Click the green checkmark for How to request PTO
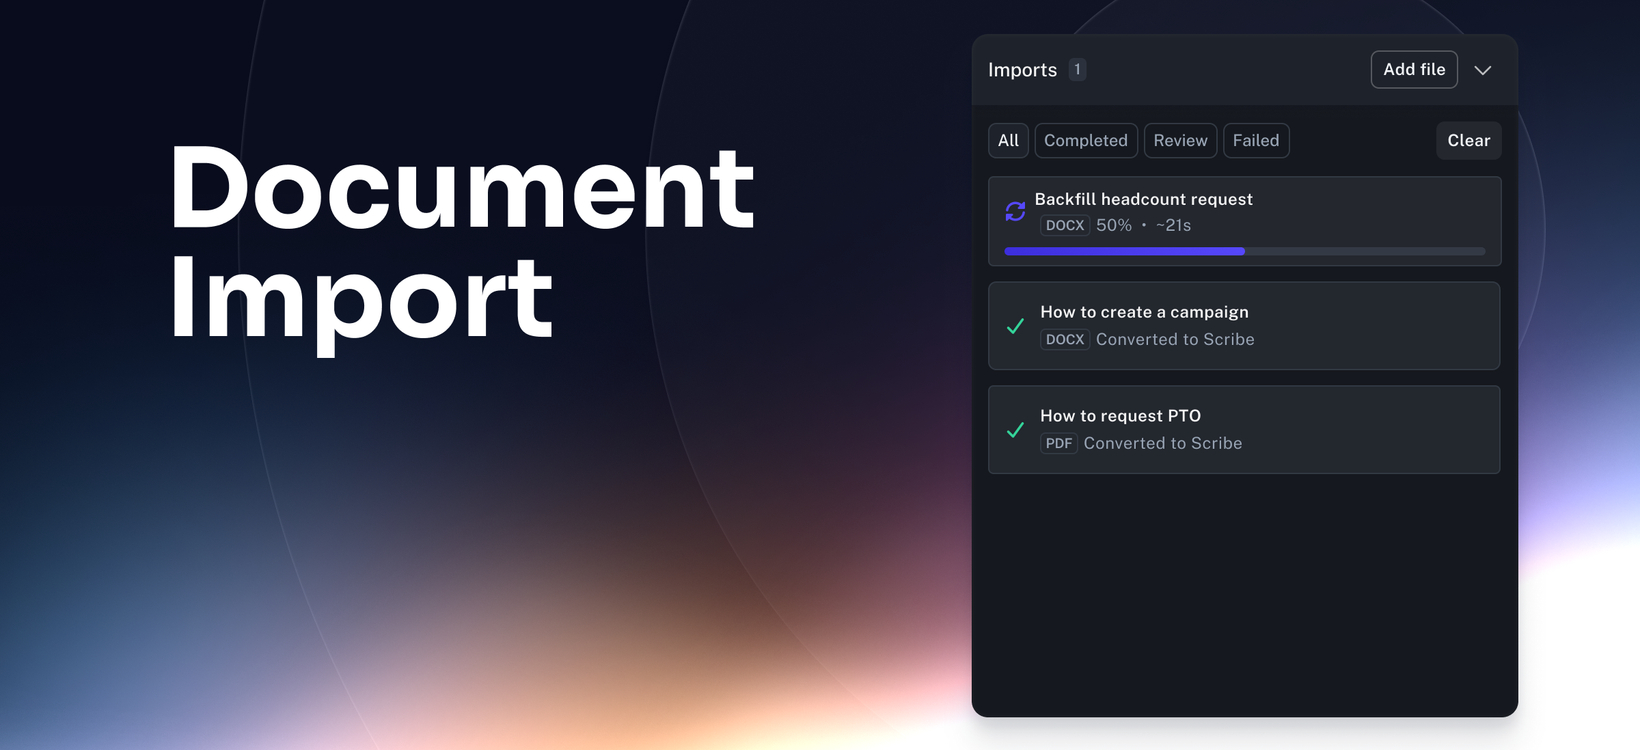This screenshot has height=750, width=1640. point(1015,430)
